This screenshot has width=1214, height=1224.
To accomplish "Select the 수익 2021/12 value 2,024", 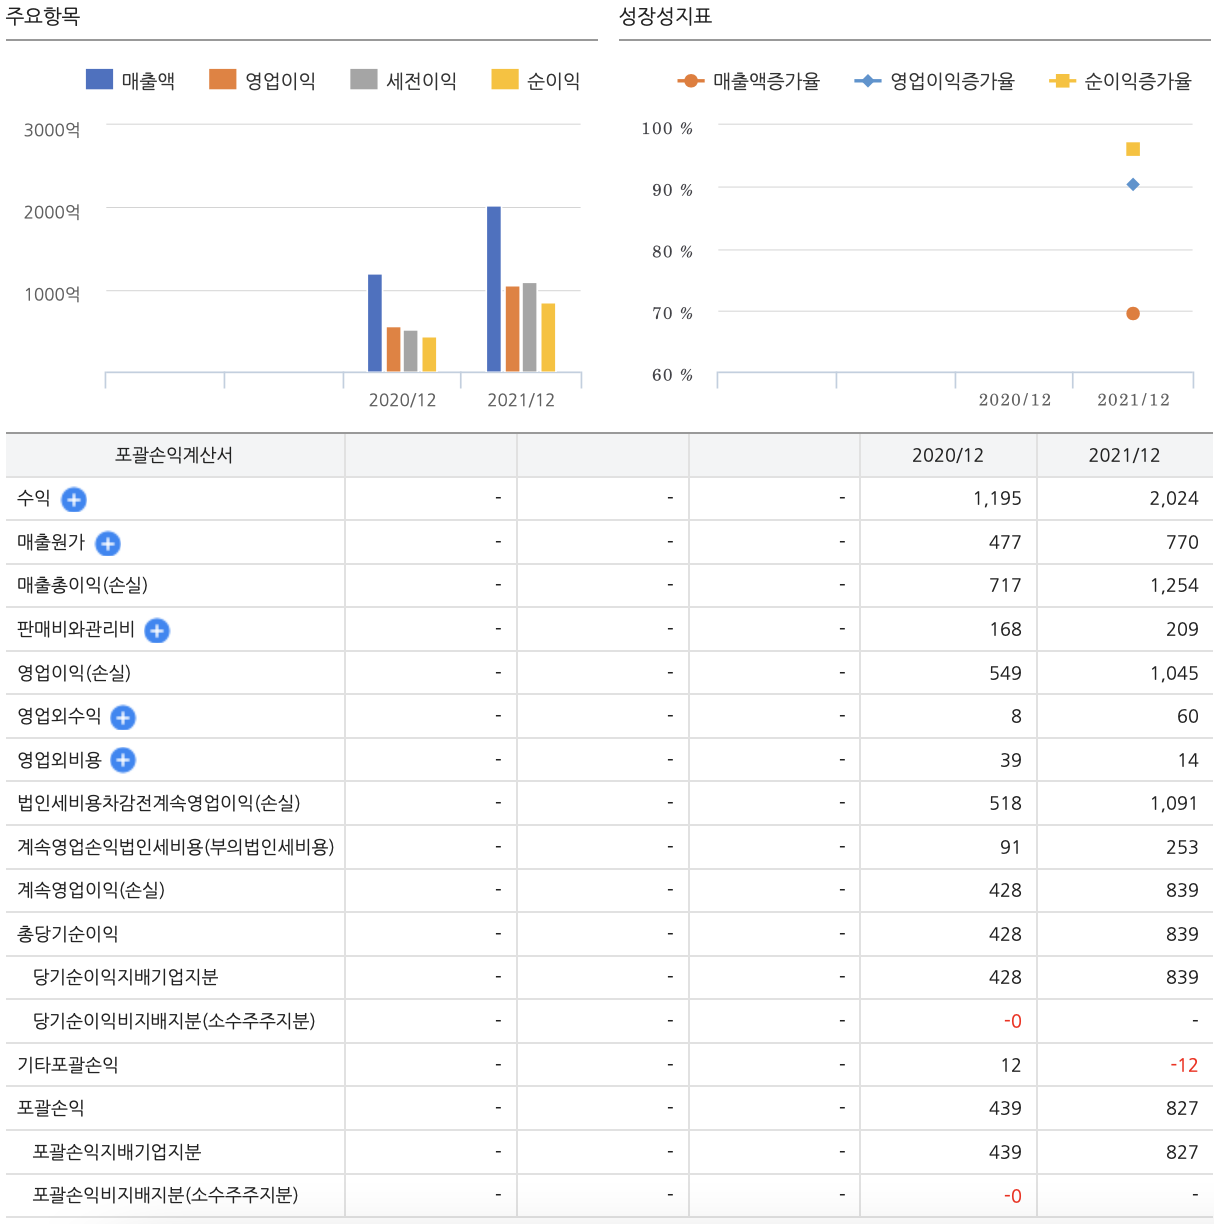I will pos(1174,498).
